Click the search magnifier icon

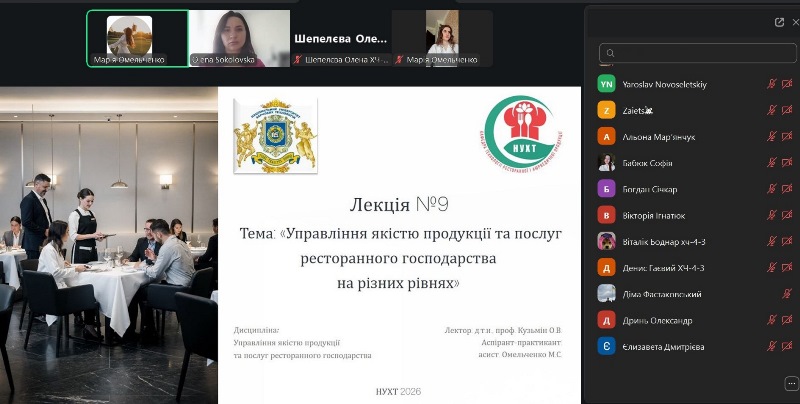(x=610, y=53)
